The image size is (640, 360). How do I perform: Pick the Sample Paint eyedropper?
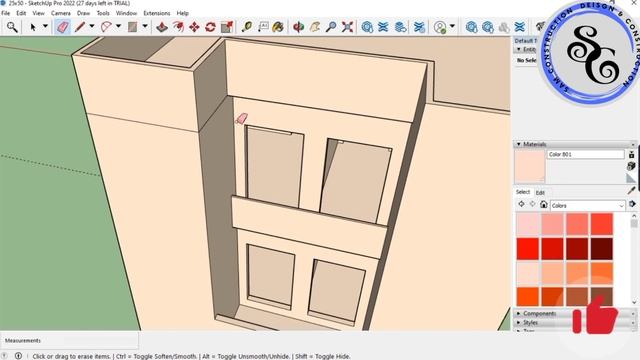point(632,191)
